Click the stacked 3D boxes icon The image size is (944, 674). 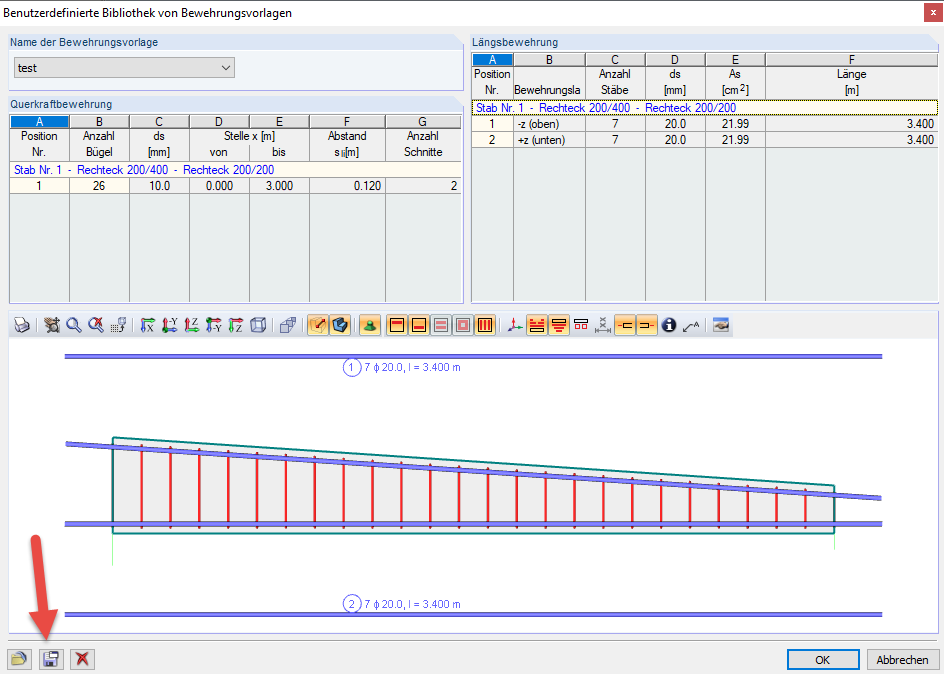[x=288, y=326]
